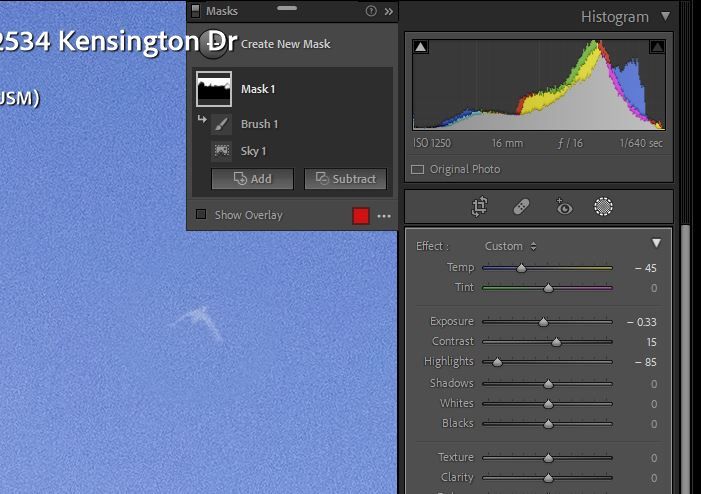The image size is (701, 494).
Task: Click the Masks panel drag handle bar
Action: tap(287, 8)
